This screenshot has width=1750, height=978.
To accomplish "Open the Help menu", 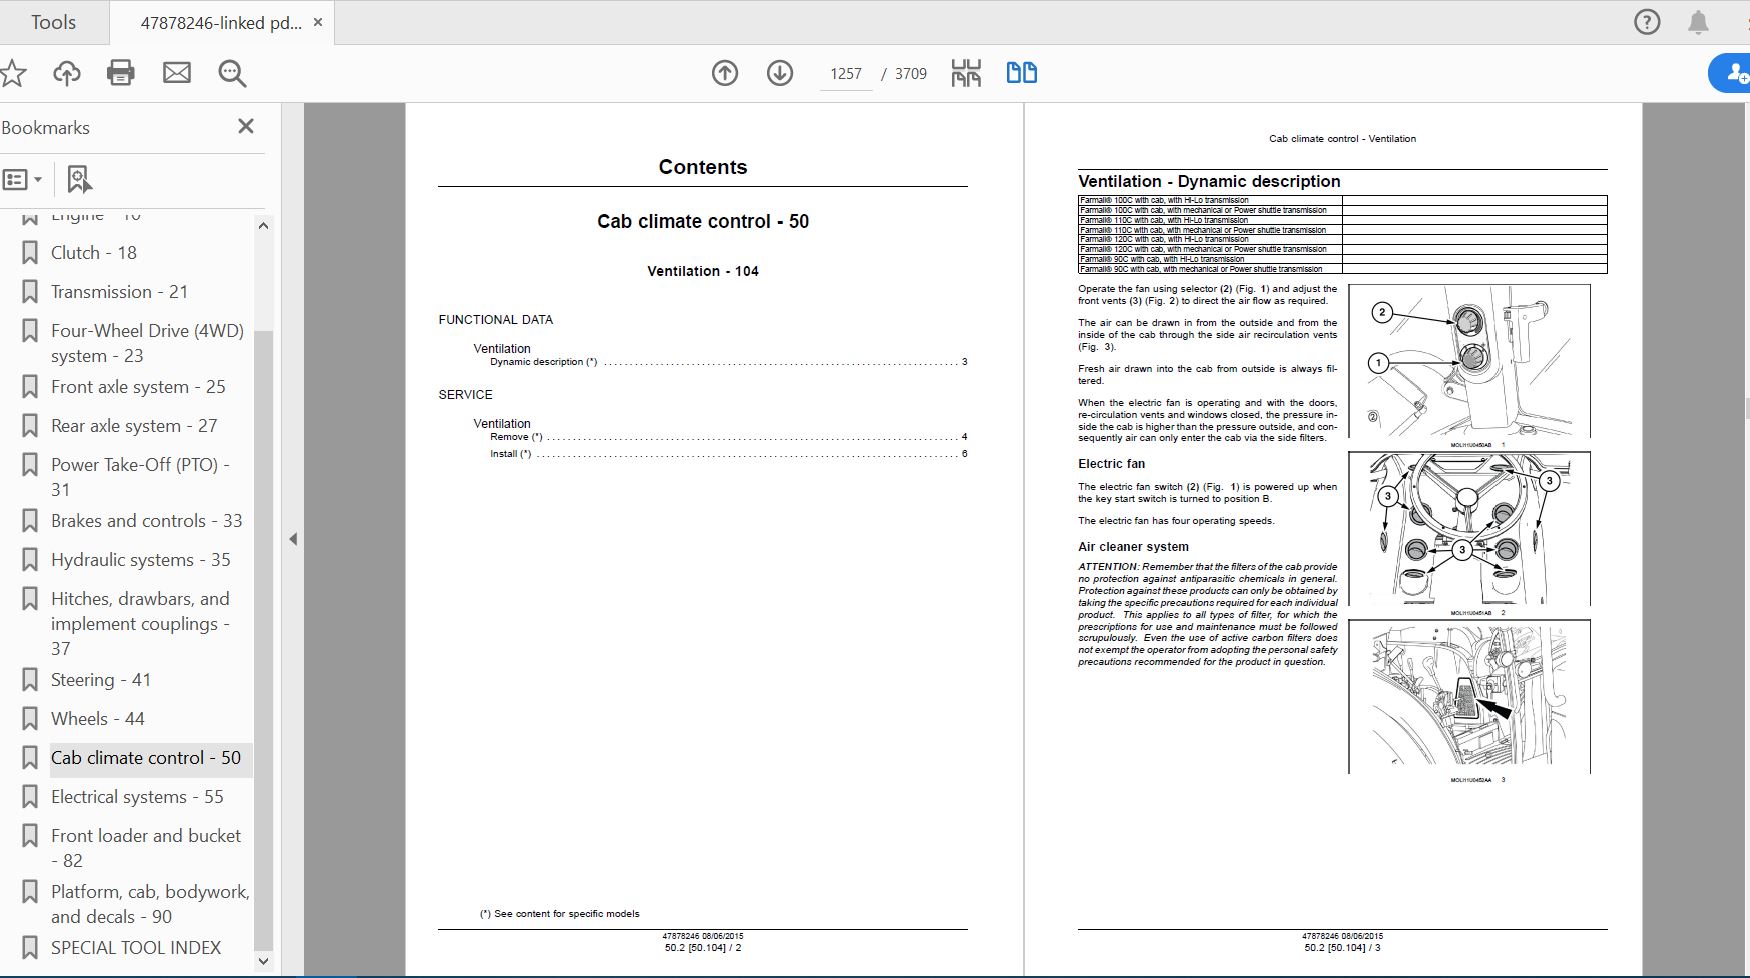I will pyautogui.click(x=1647, y=22).
